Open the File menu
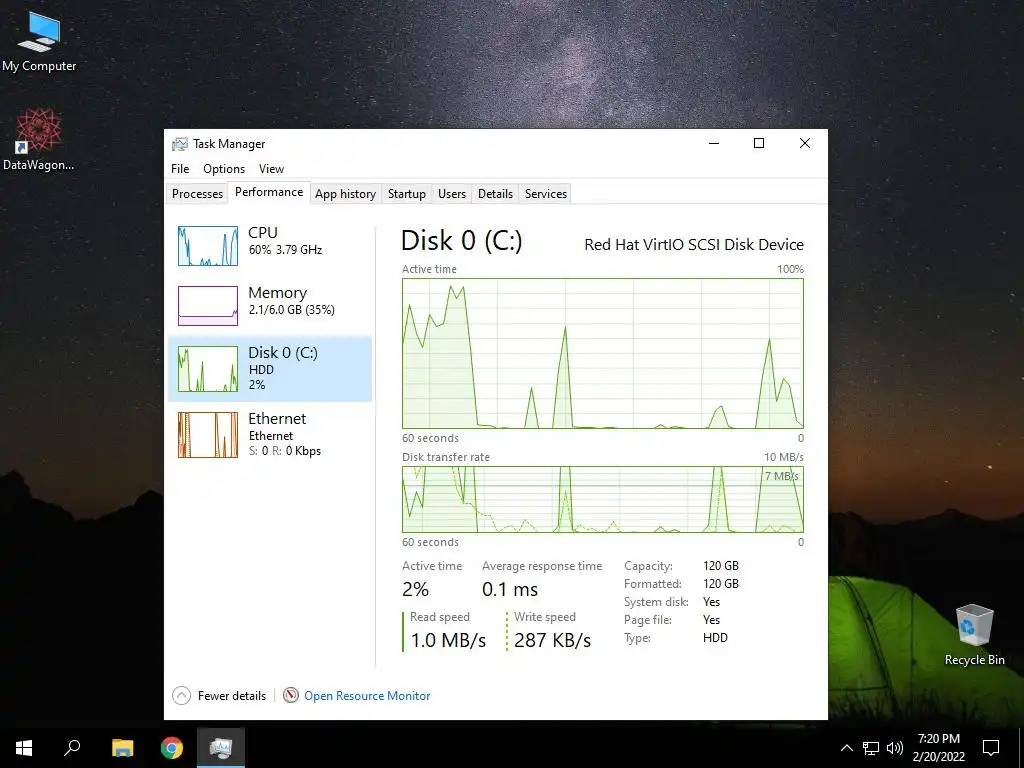The height and width of the screenshot is (768, 1024). (180, 168)
